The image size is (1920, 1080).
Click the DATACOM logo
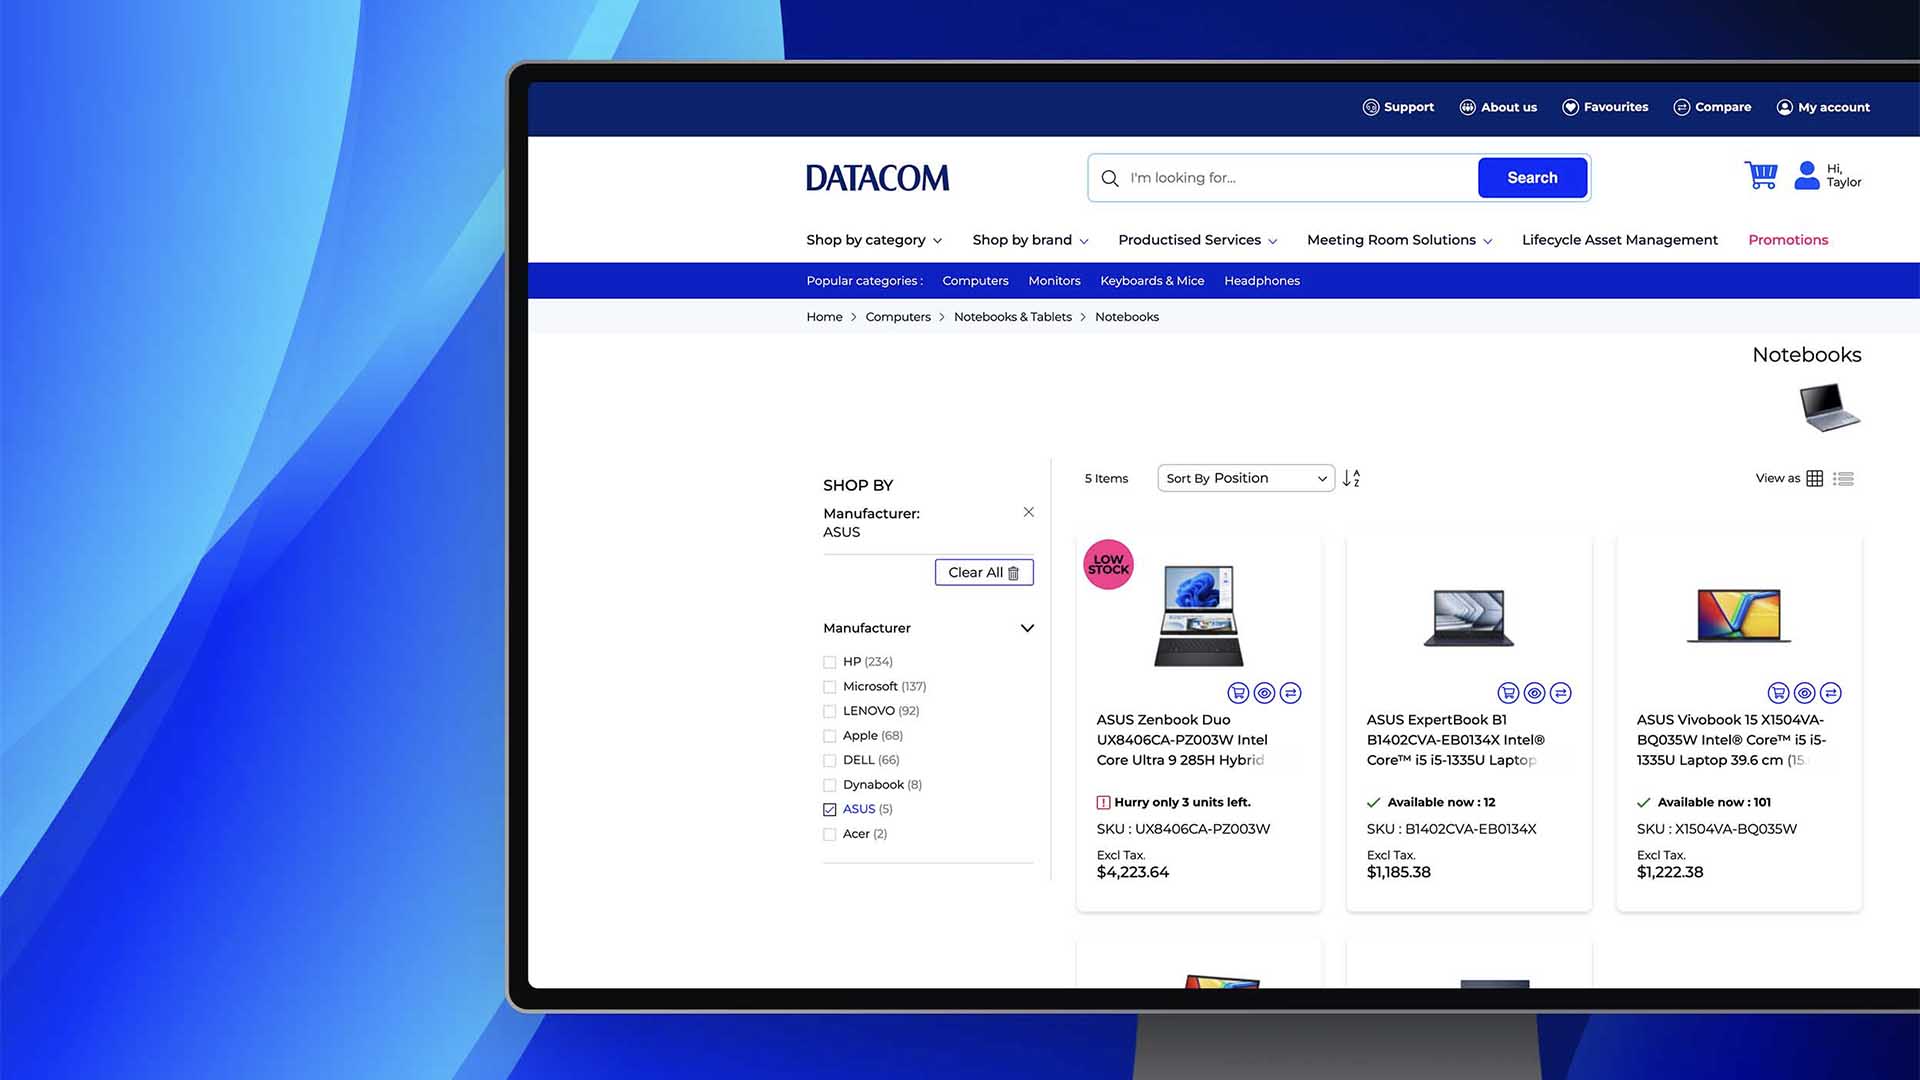coord(877,178)
